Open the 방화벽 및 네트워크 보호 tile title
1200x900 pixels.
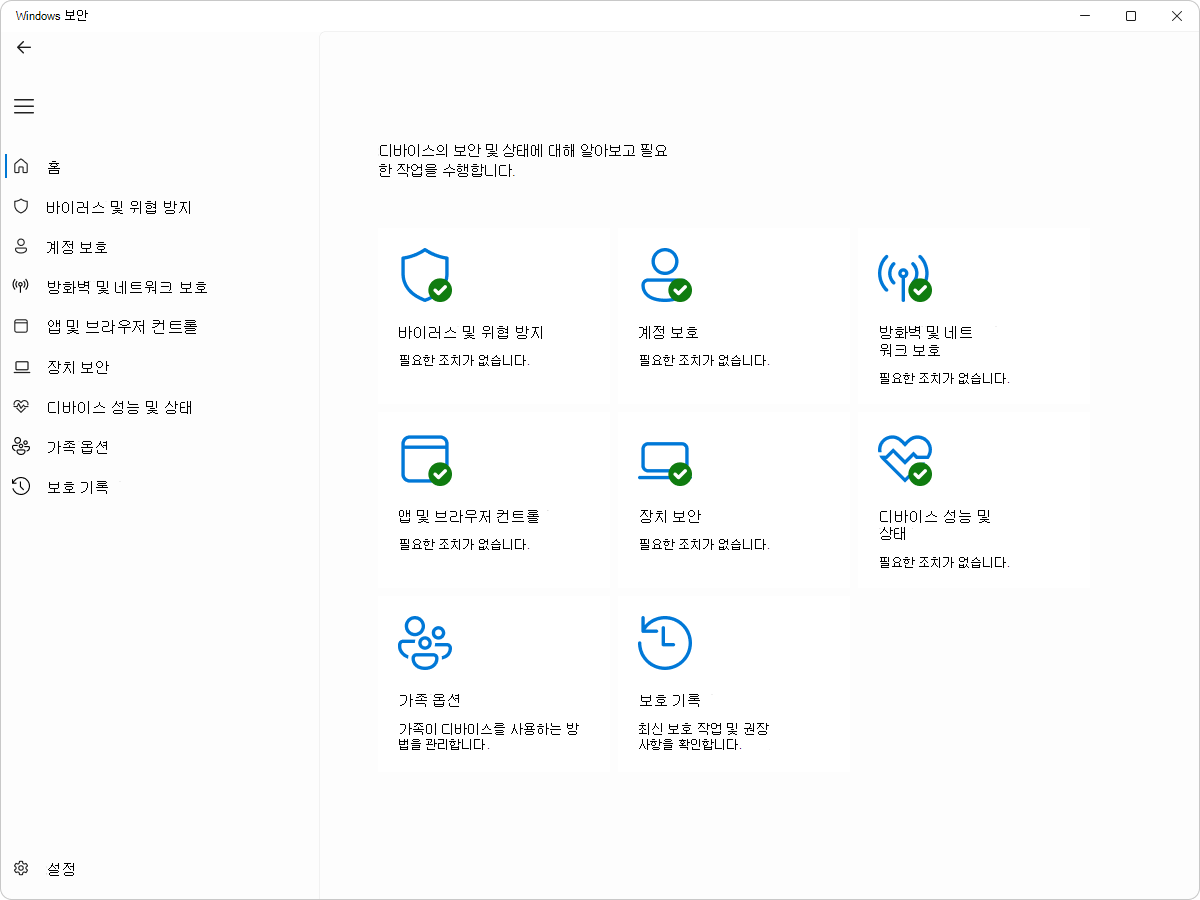click(x=926, y=342)
